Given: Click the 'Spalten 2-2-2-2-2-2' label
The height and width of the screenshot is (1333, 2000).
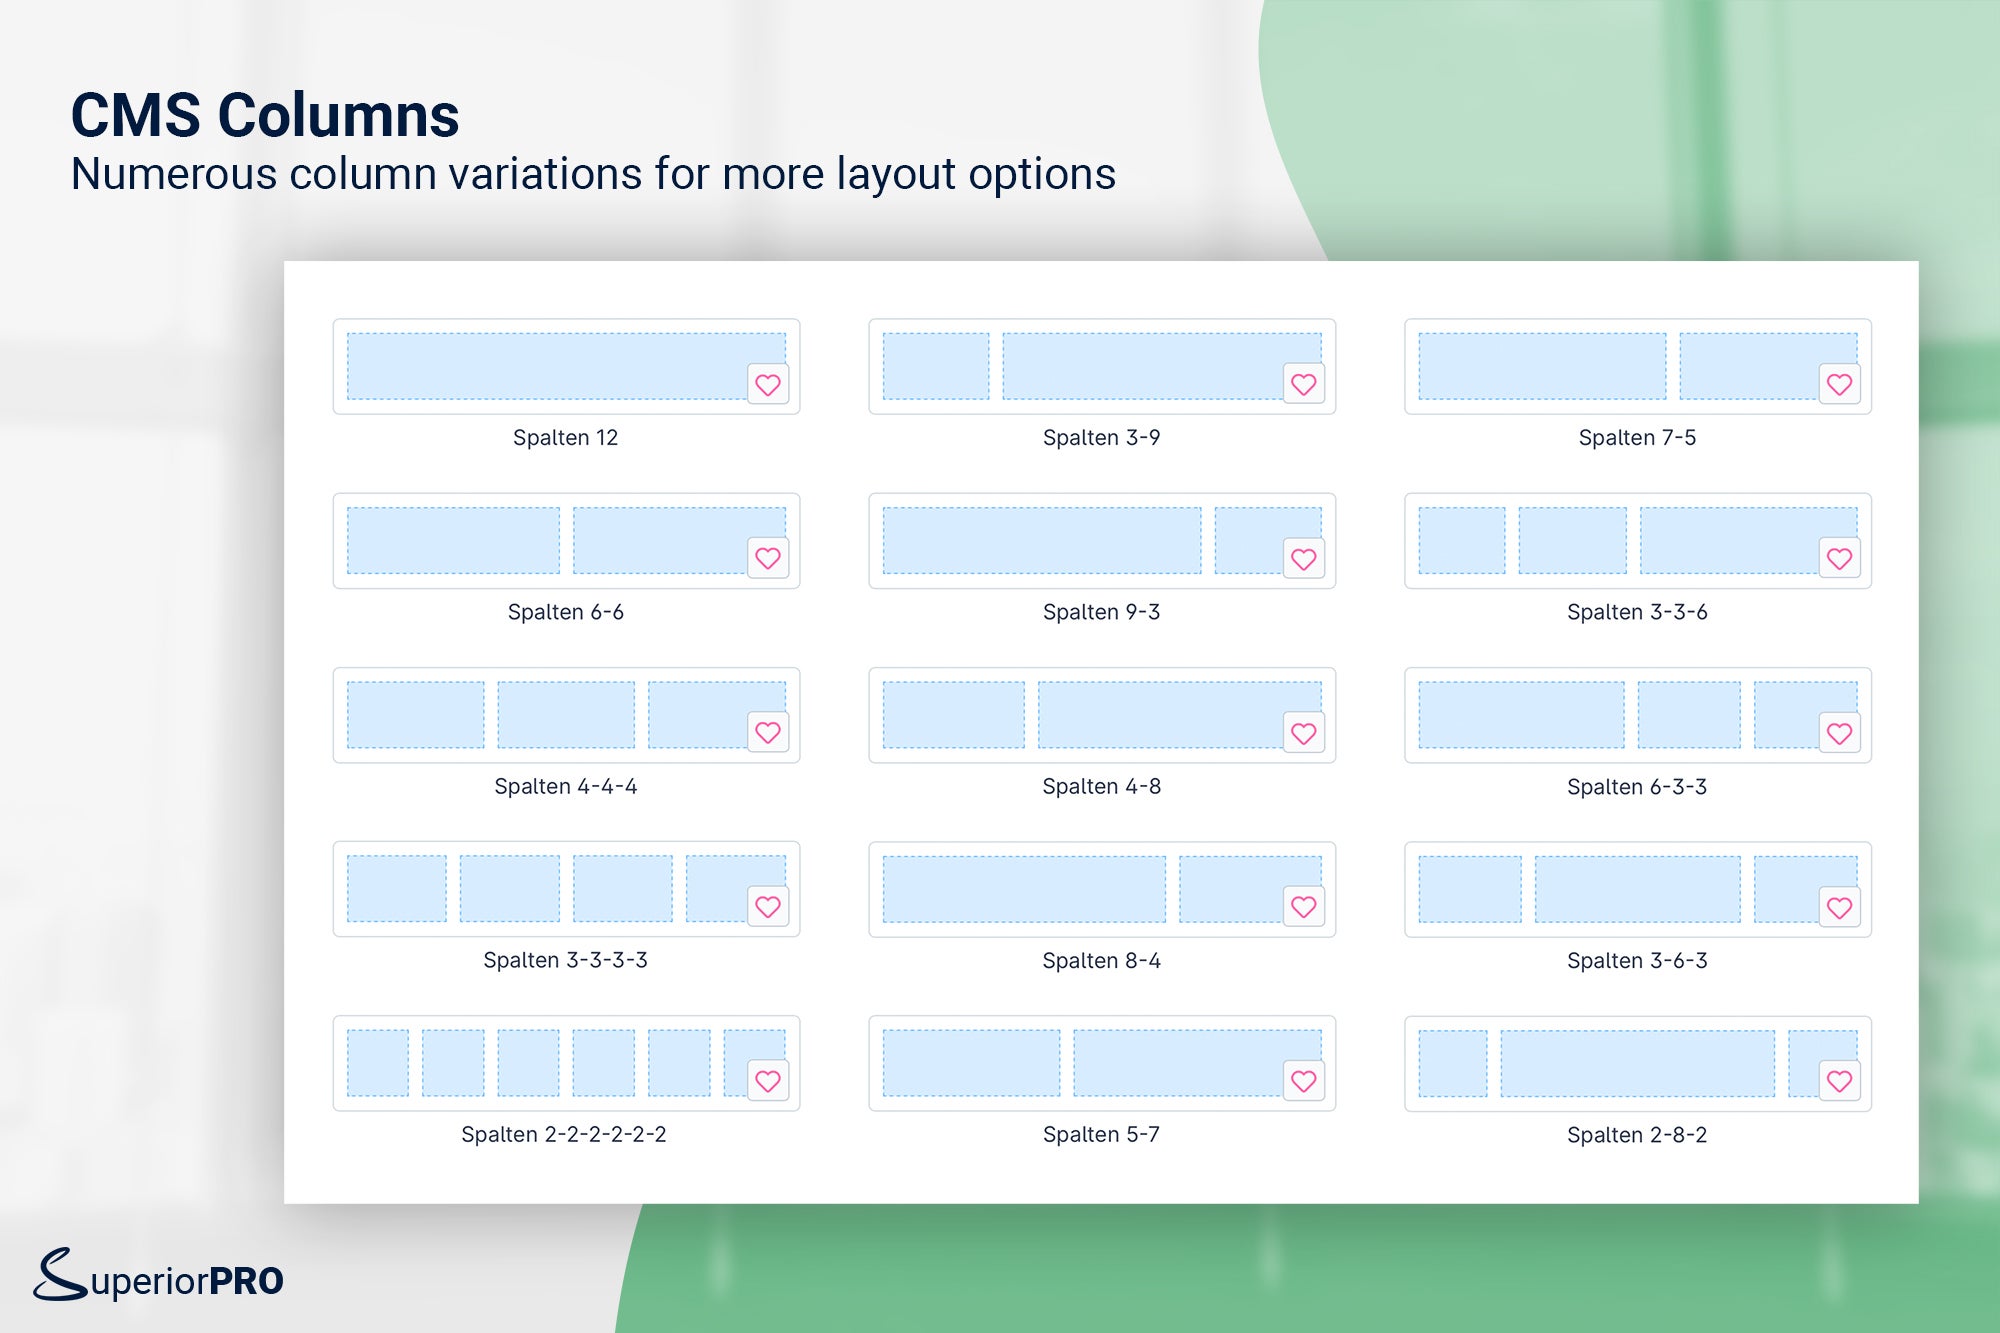Looking at the screenshot, I should click(x=564, y=1134).
